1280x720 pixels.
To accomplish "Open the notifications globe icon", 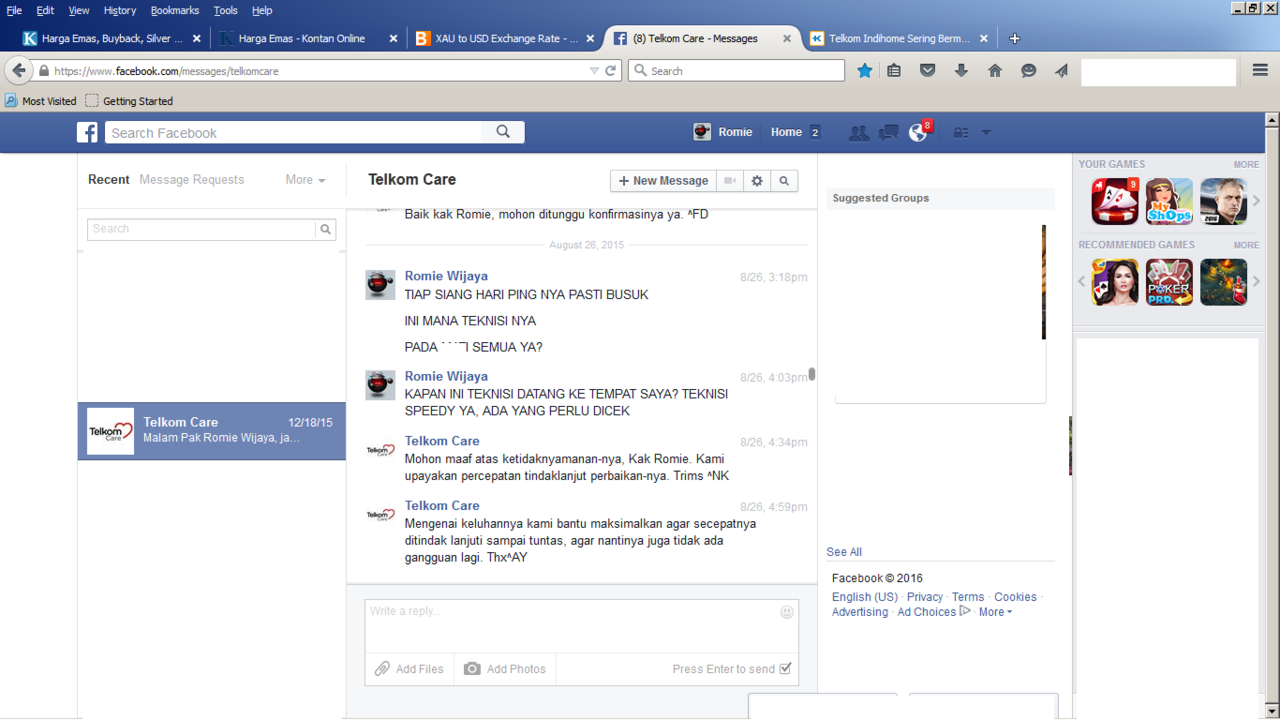I will (x=918, y=132).
